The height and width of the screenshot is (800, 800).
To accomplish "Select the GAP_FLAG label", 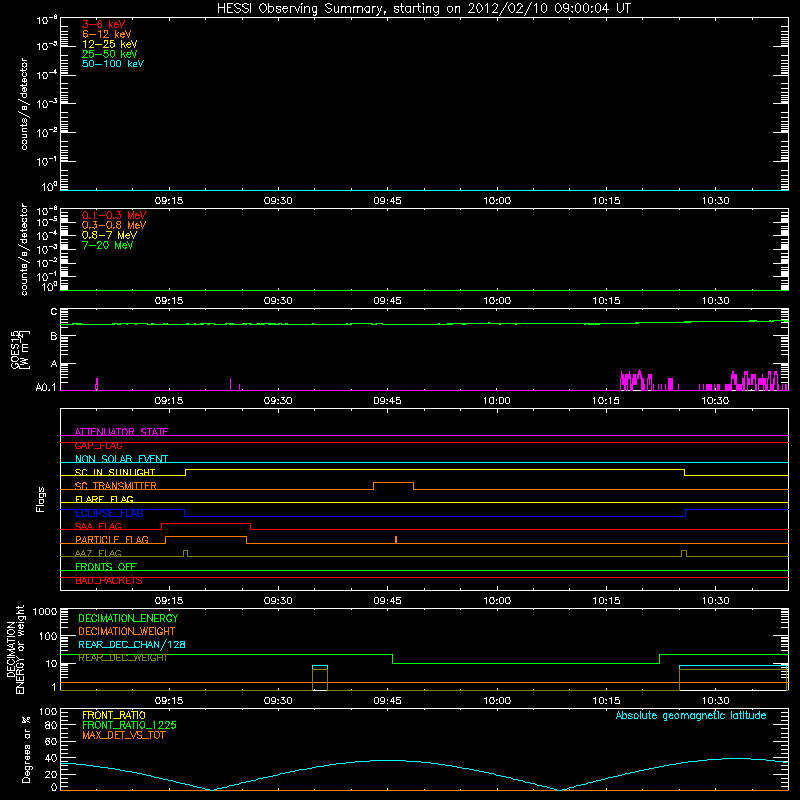I will [x=98, y=445].
